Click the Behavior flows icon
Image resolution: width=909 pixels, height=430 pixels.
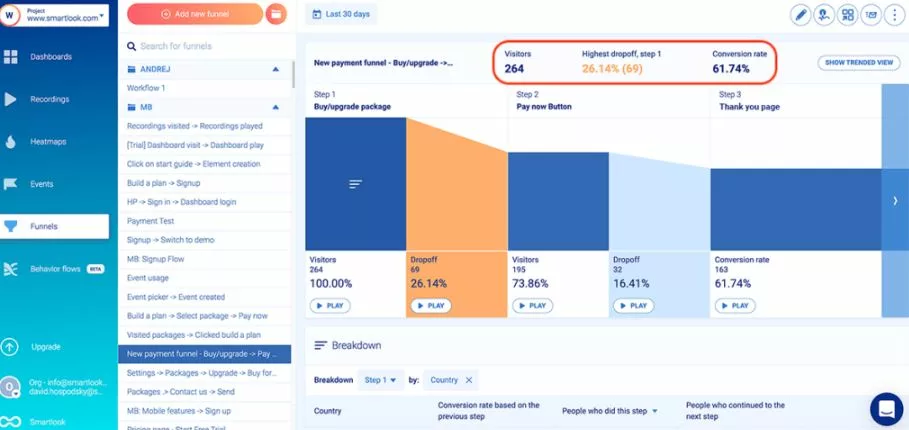click(10, 269)
